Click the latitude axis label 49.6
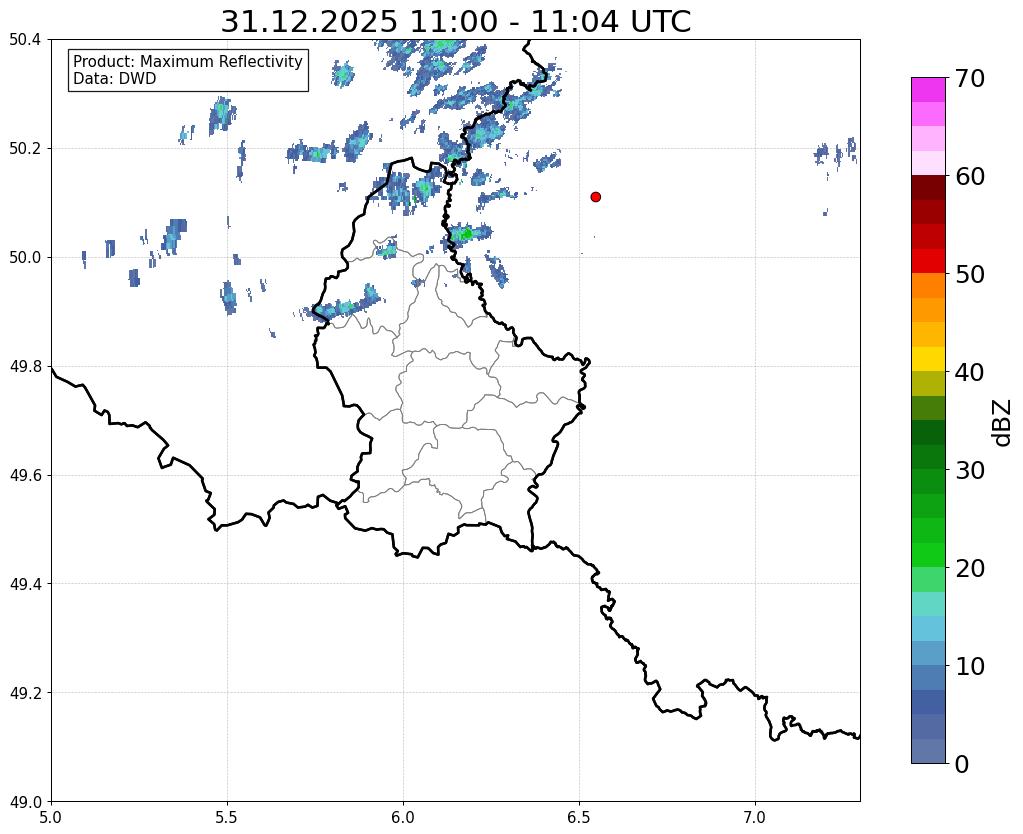This screenshot has height=834, width=1023. coord(25,475)
